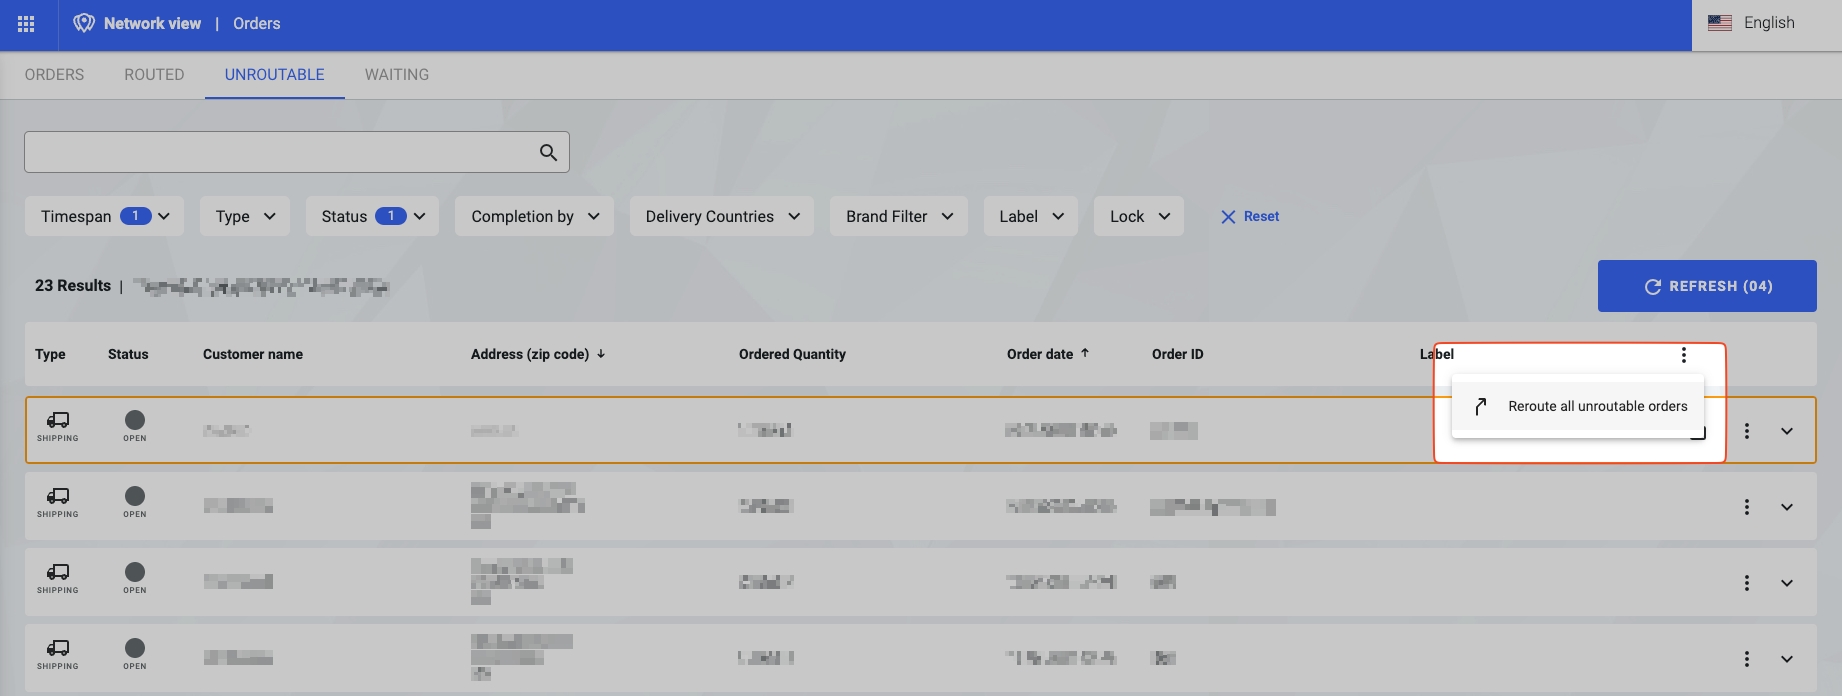Open the Brand Filter dropdown
The image size is (1842, 696).
click(898, 216)
